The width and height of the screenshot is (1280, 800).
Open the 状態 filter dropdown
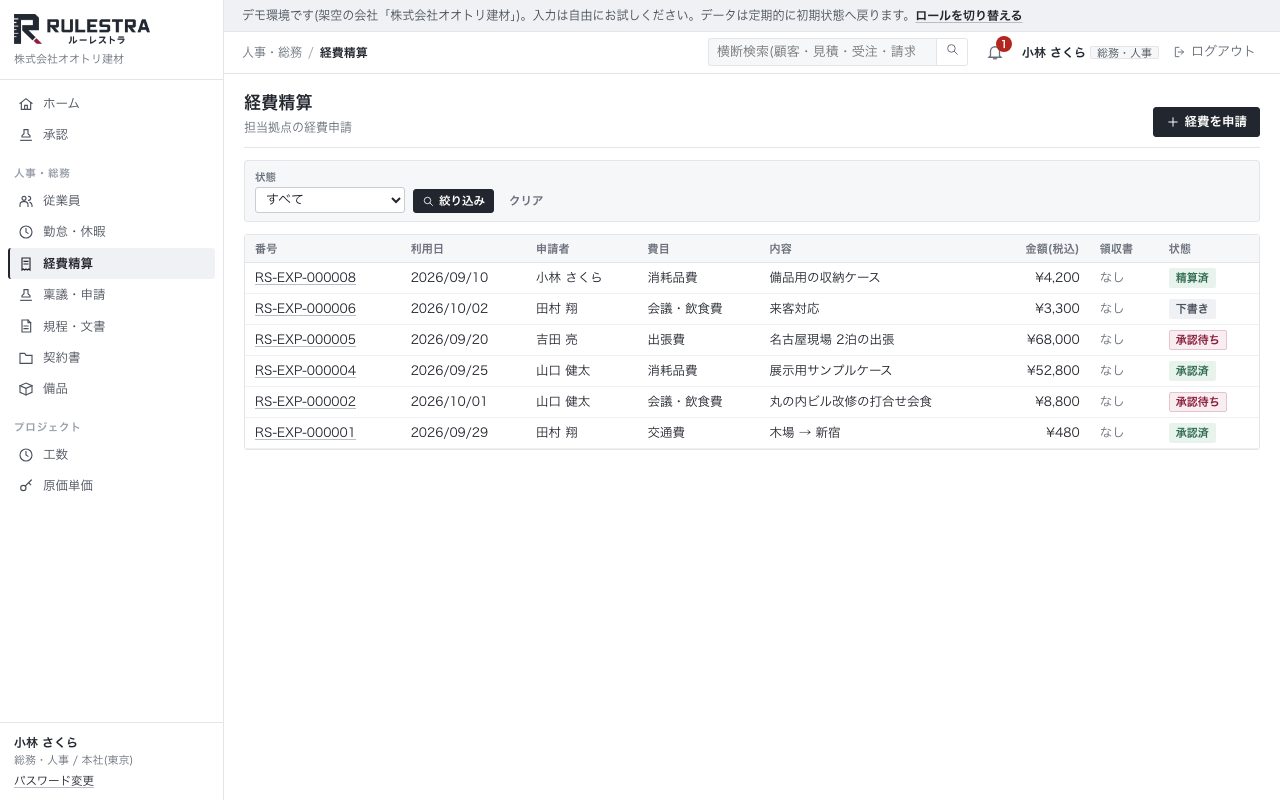tap(330, 200)
